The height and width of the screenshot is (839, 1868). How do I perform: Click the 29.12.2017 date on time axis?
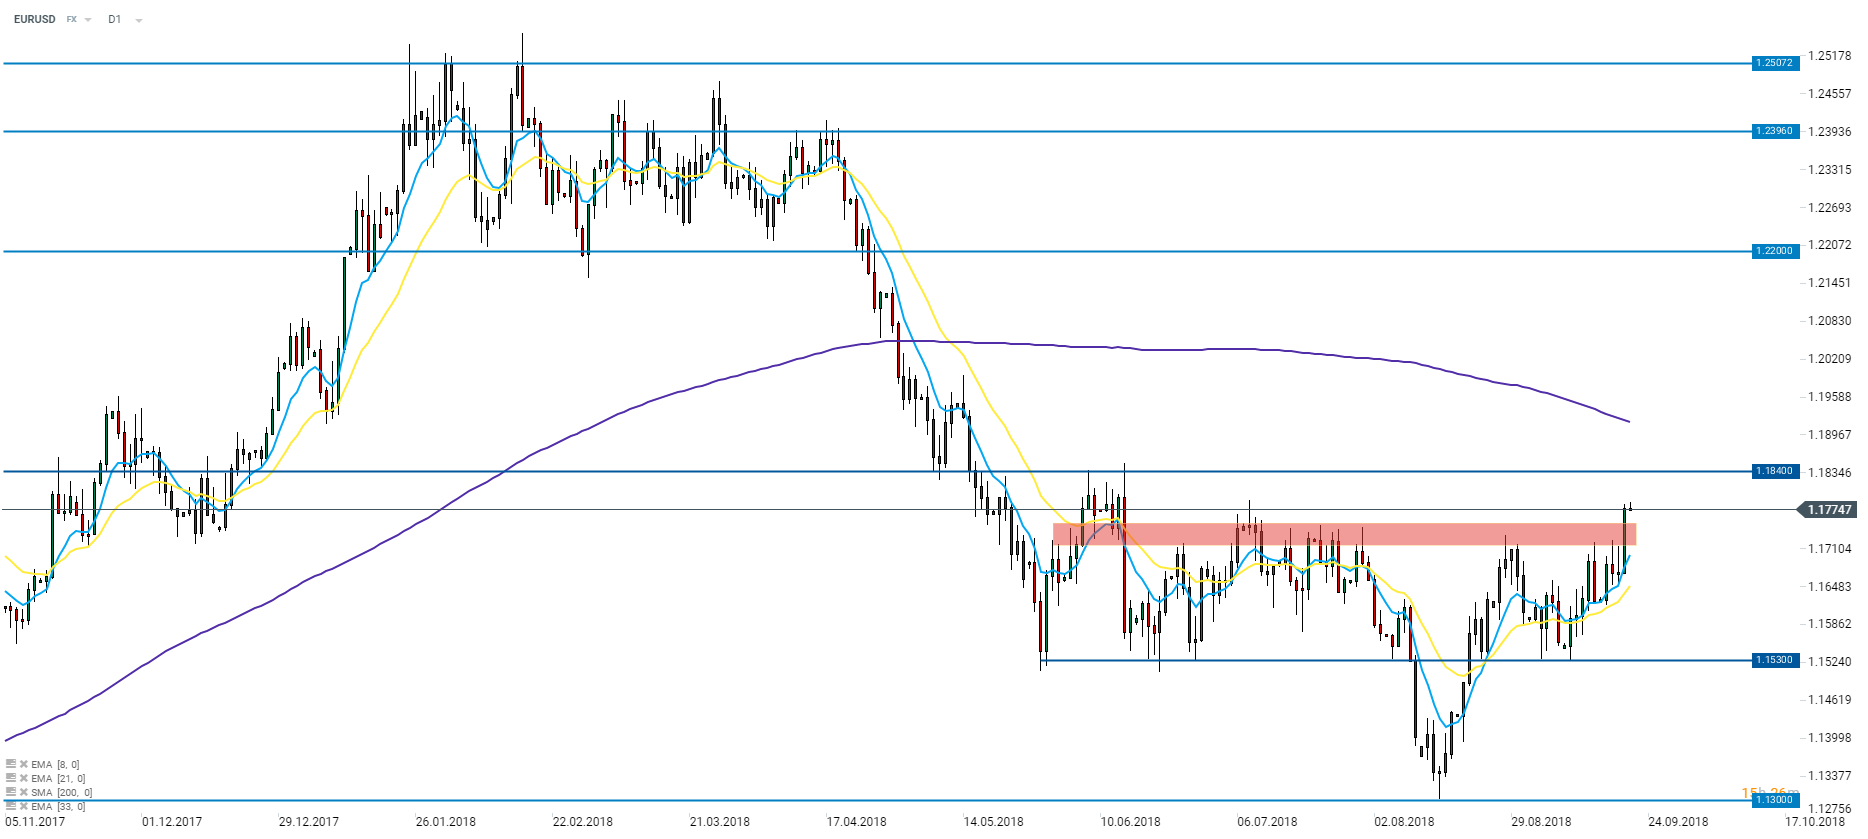(309, 822)
